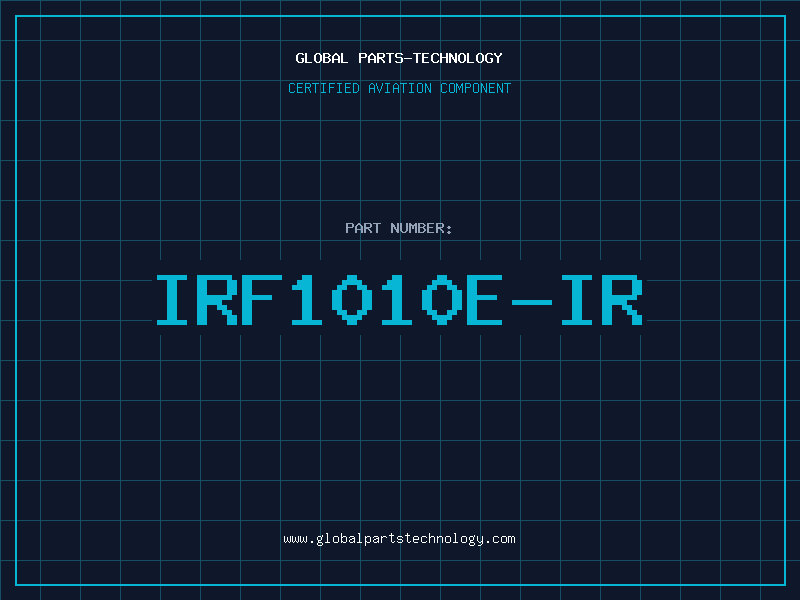Viewport: 800px width, 600px height.
Task: Click the GLOBAL PARTS-TECHNOLOGY heading
Action: click(399, 58)
